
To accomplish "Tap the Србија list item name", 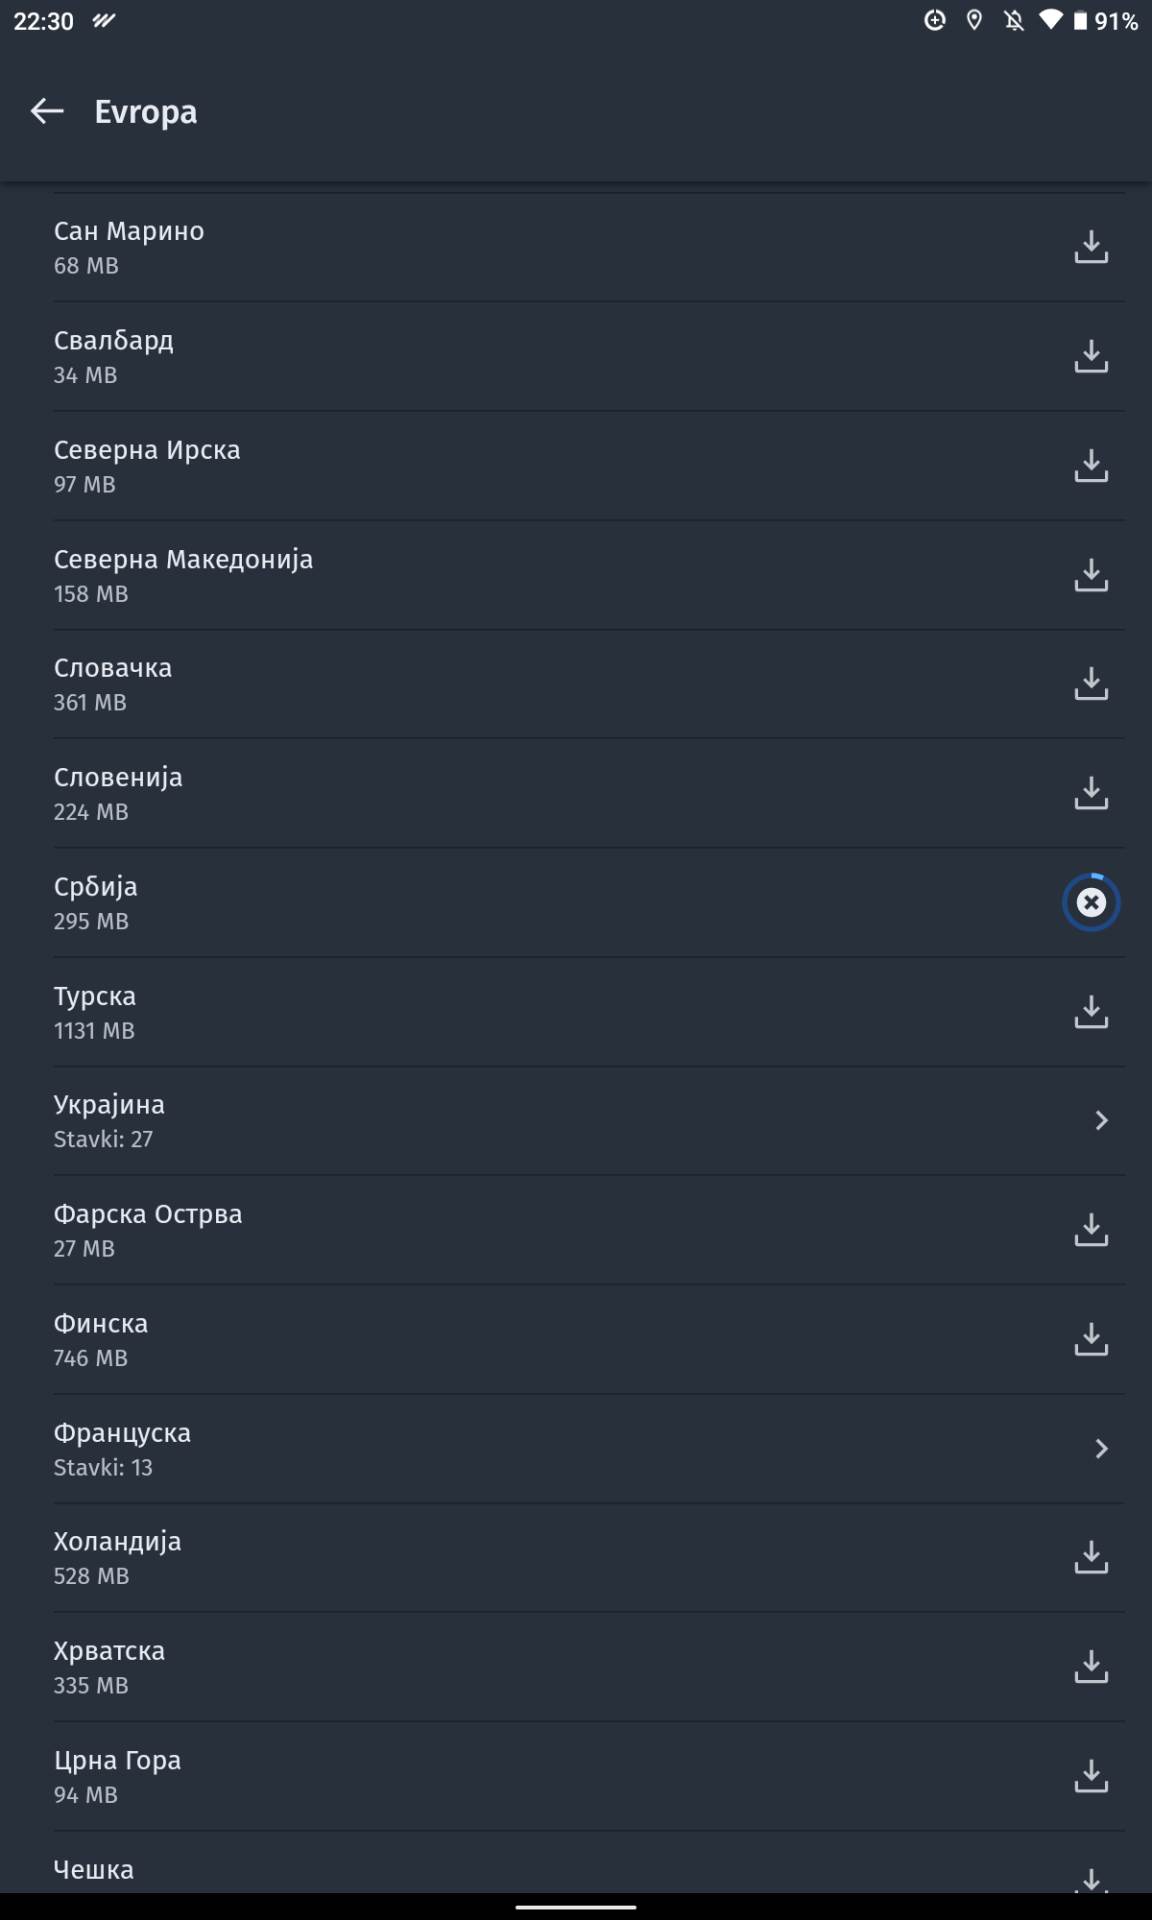I will (96, 887).
